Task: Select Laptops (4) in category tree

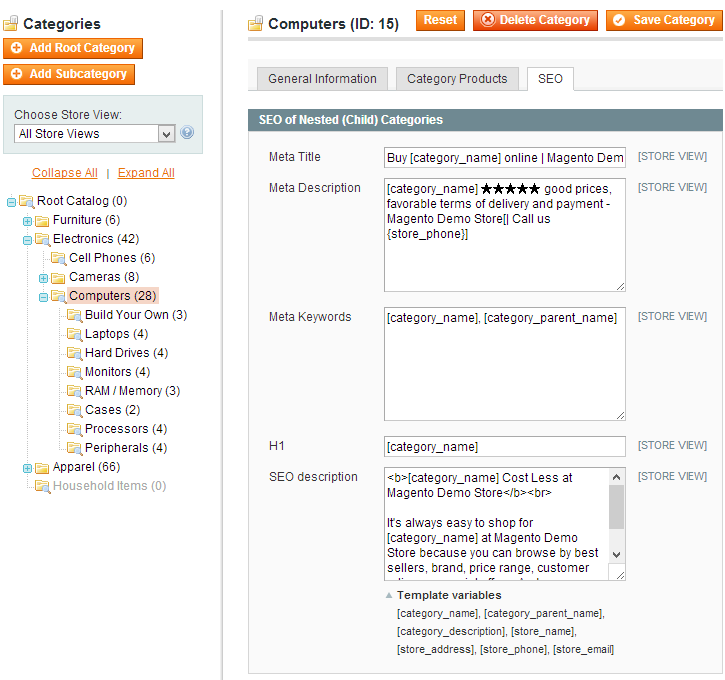Action: (117, 334)
